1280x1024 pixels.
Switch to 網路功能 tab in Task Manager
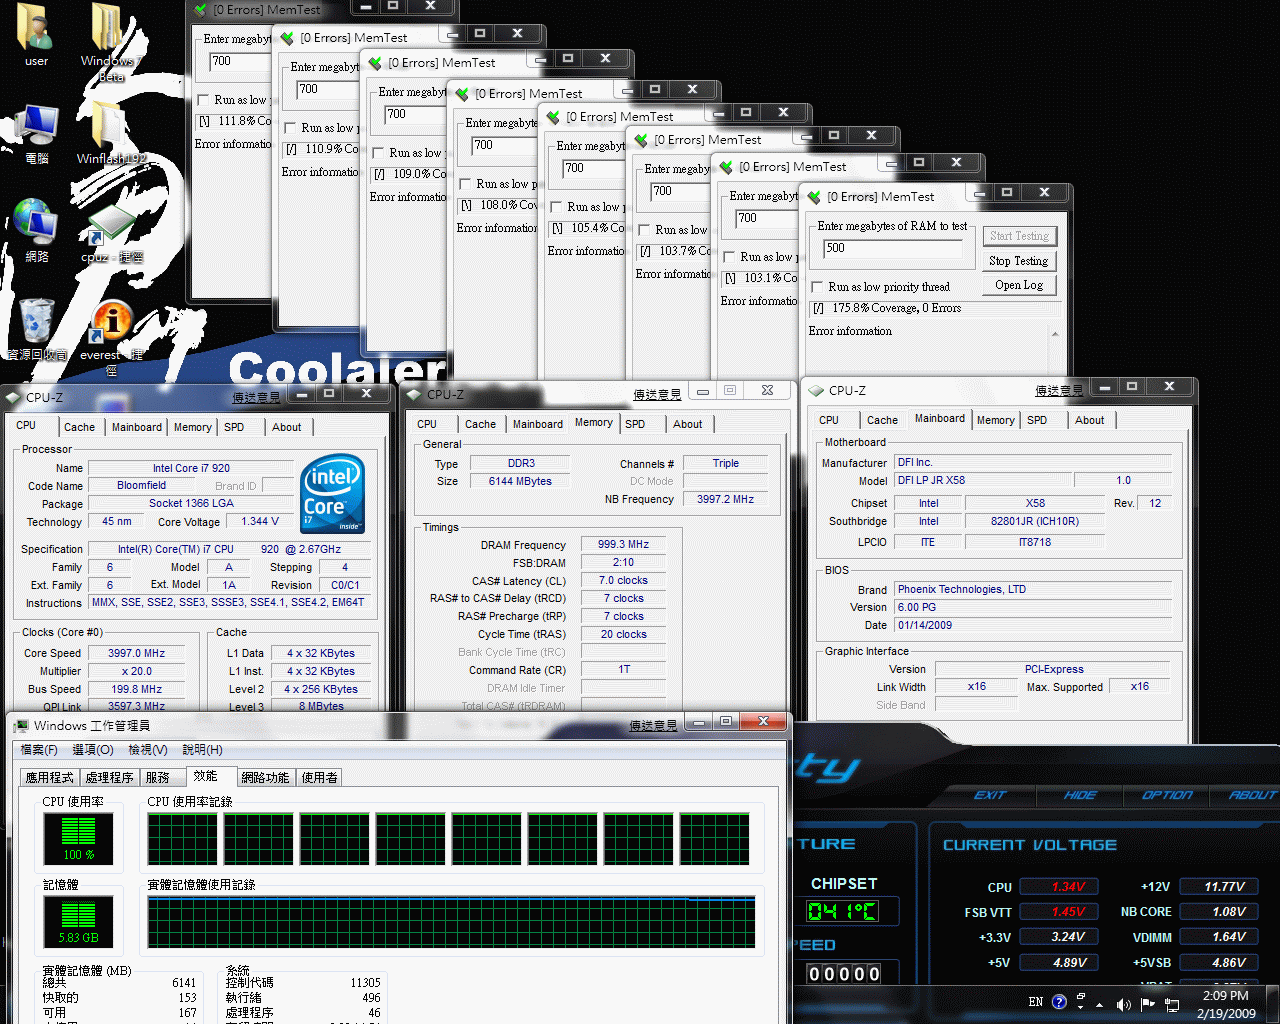265,777
